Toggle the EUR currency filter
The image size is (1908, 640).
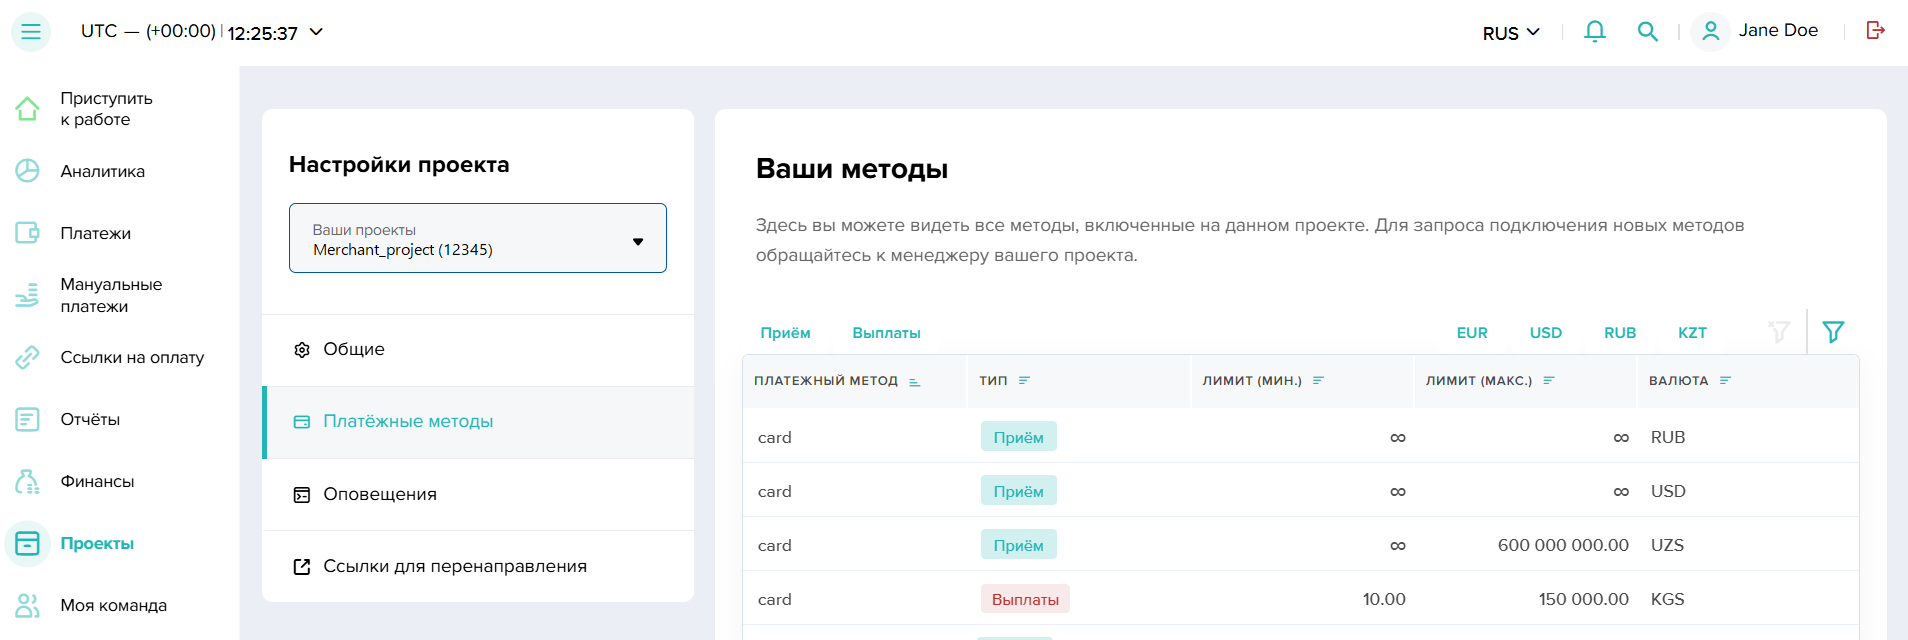pyautogui.click(x=1471, y=333)
